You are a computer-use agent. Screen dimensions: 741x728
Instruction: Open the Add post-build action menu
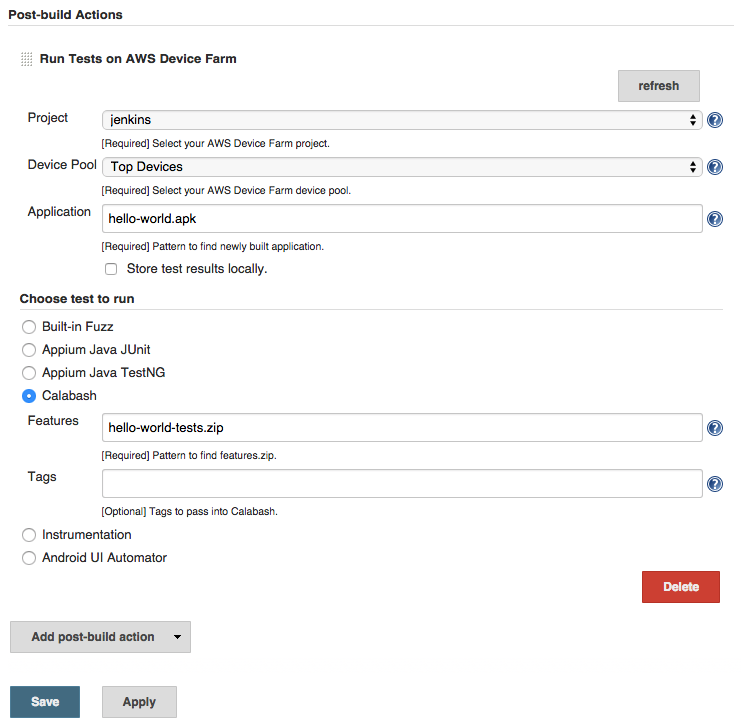click(100, 637)
